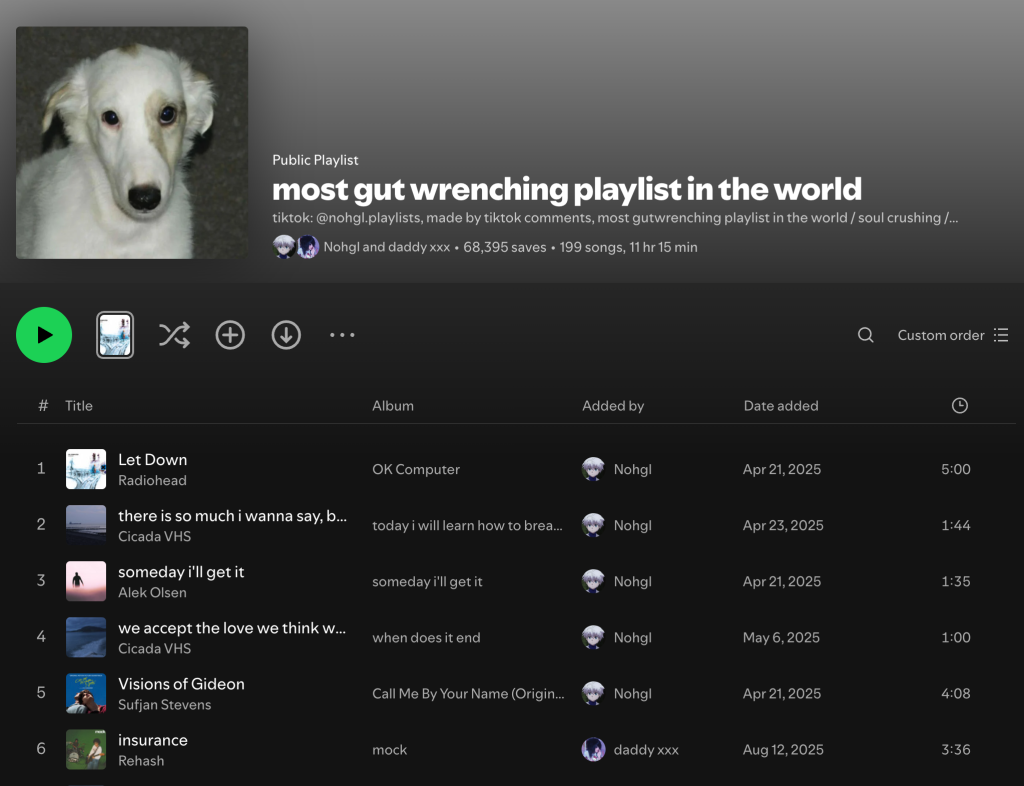Open the dog playlist cover image
The height and width of the screenshot is (786, 1024).
tap(132, 143)
